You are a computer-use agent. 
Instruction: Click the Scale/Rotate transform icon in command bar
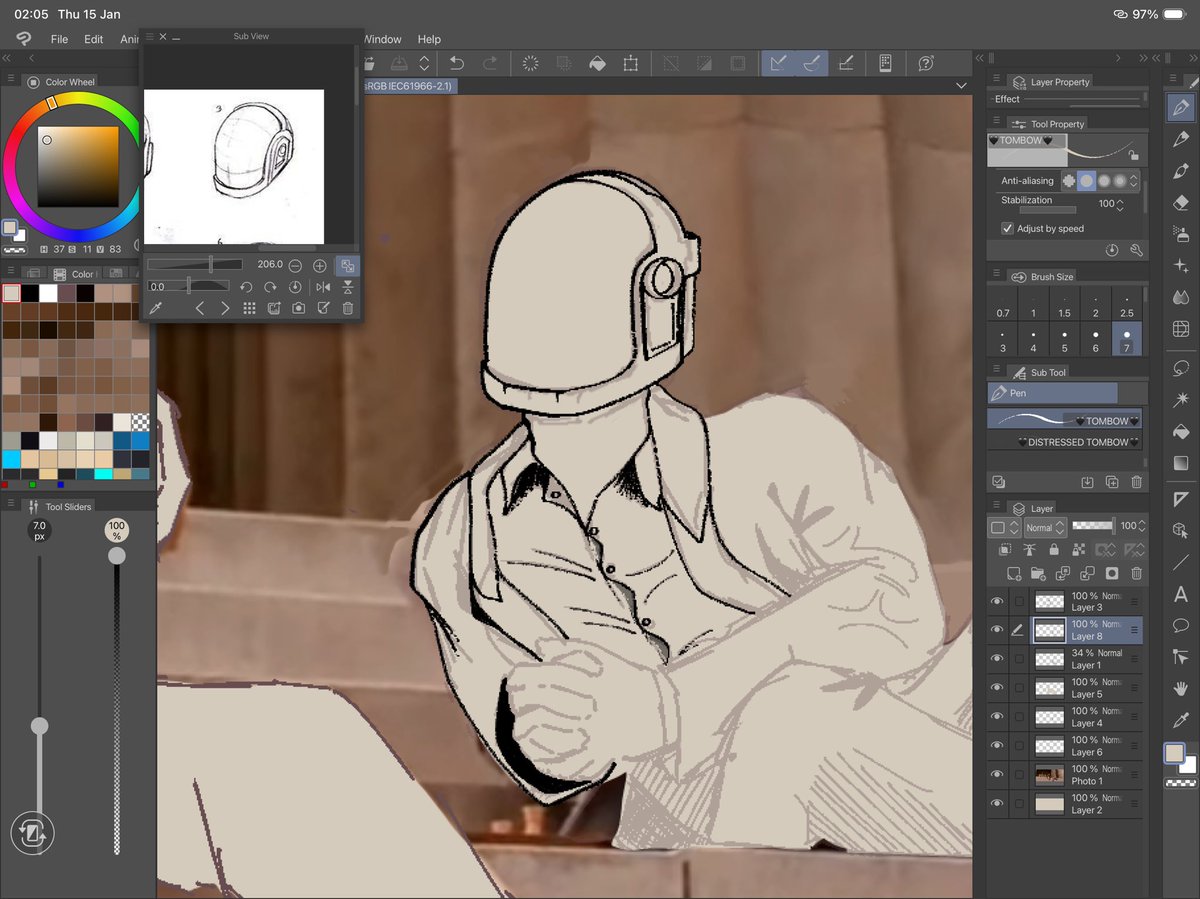coord(631,63)
